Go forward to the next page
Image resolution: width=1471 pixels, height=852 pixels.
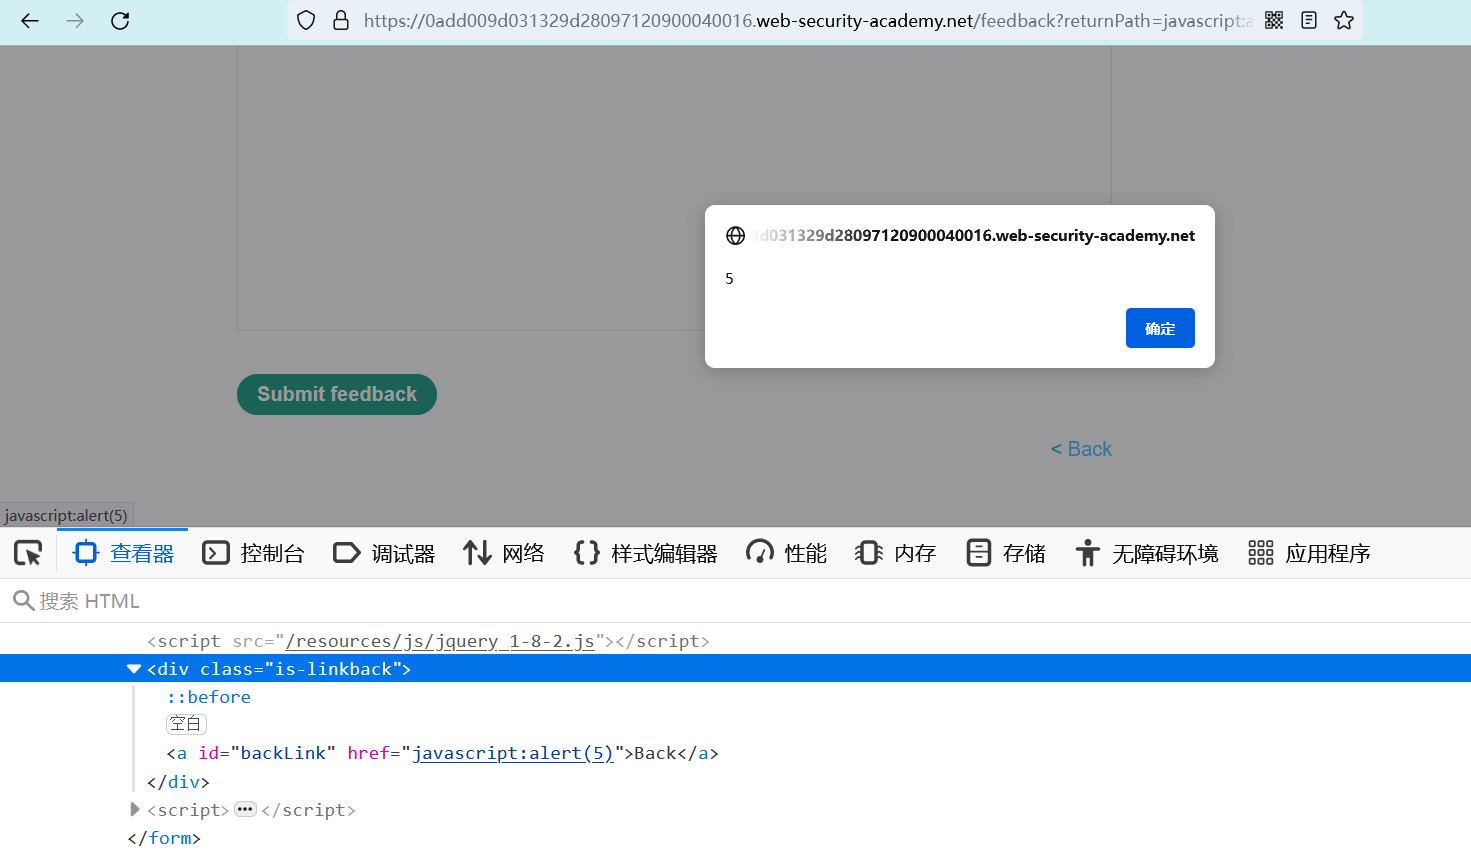[x=75, y=20]
